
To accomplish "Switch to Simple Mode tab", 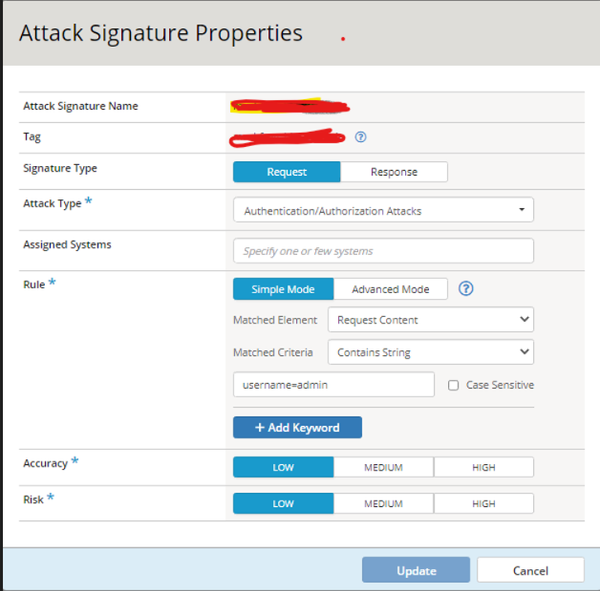I will coord(283,289).
